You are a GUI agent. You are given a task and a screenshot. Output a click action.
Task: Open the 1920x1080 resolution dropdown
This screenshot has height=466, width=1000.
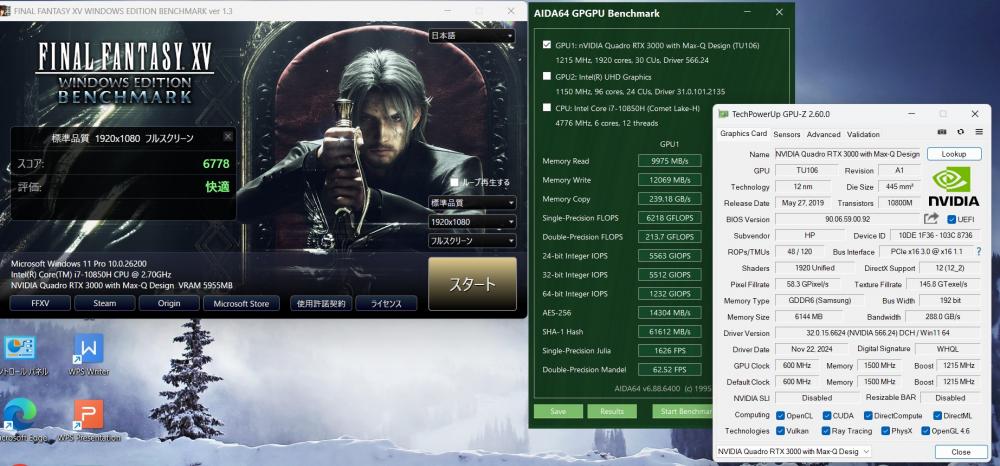tap(472, 222)
